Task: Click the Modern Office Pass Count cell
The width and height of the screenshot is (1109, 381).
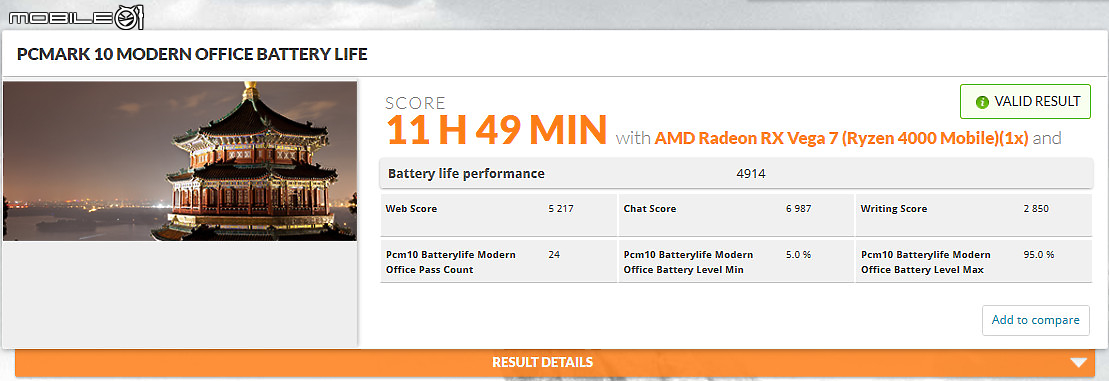Action: click(498, 262)
